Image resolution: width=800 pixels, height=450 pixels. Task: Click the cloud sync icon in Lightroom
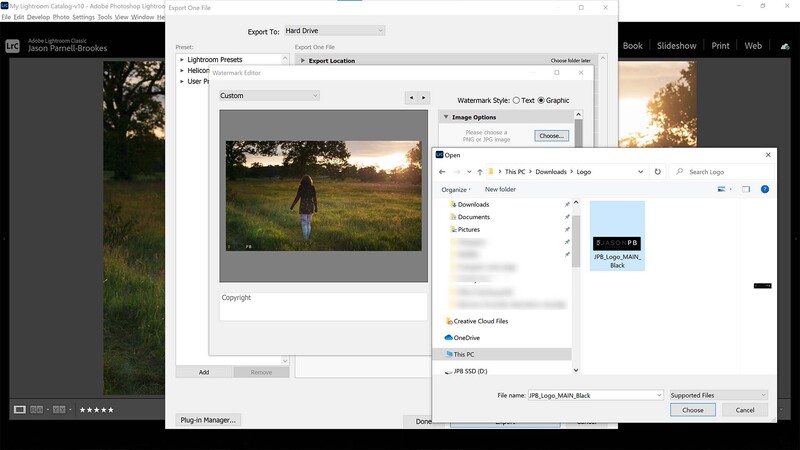785,46
